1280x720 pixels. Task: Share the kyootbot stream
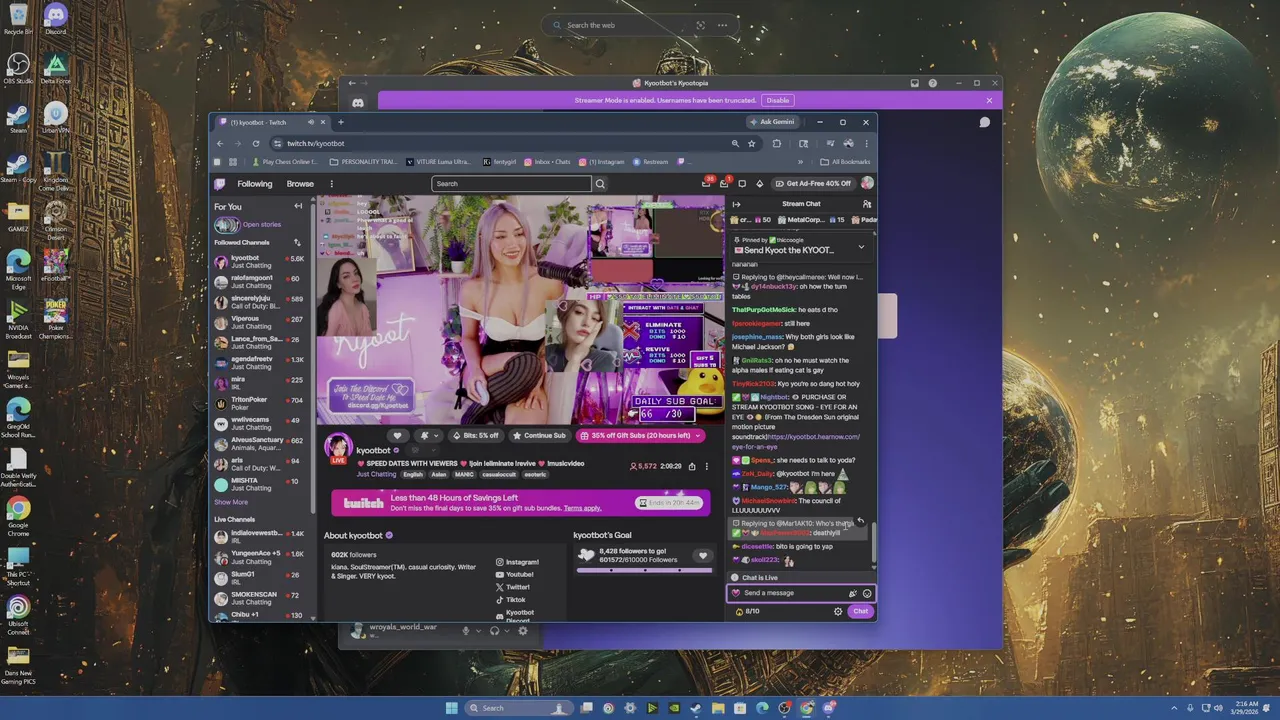click(x=690, y=466)
